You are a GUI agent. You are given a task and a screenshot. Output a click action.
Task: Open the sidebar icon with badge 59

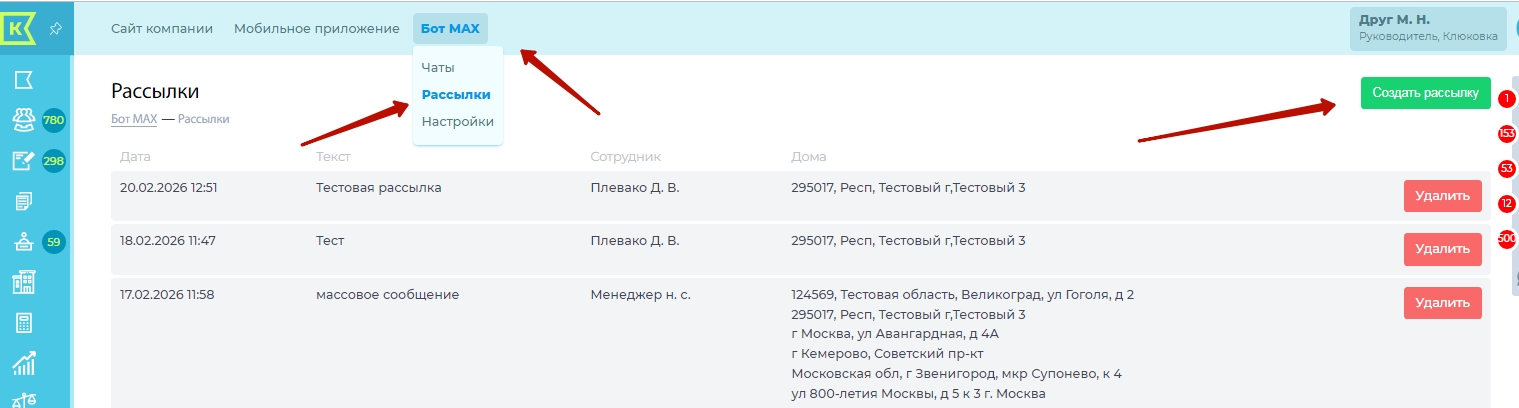23,242
